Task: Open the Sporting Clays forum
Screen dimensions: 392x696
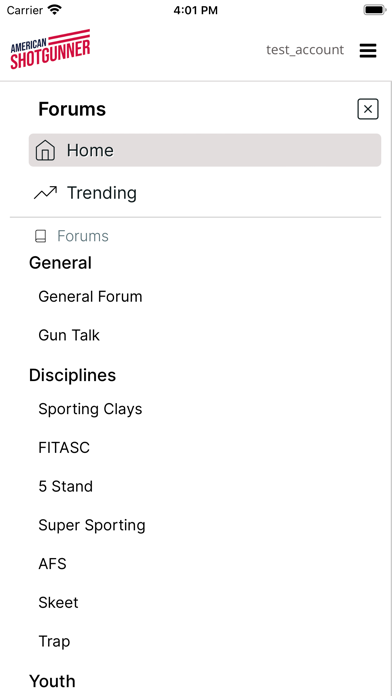Action: click(91, 409)
